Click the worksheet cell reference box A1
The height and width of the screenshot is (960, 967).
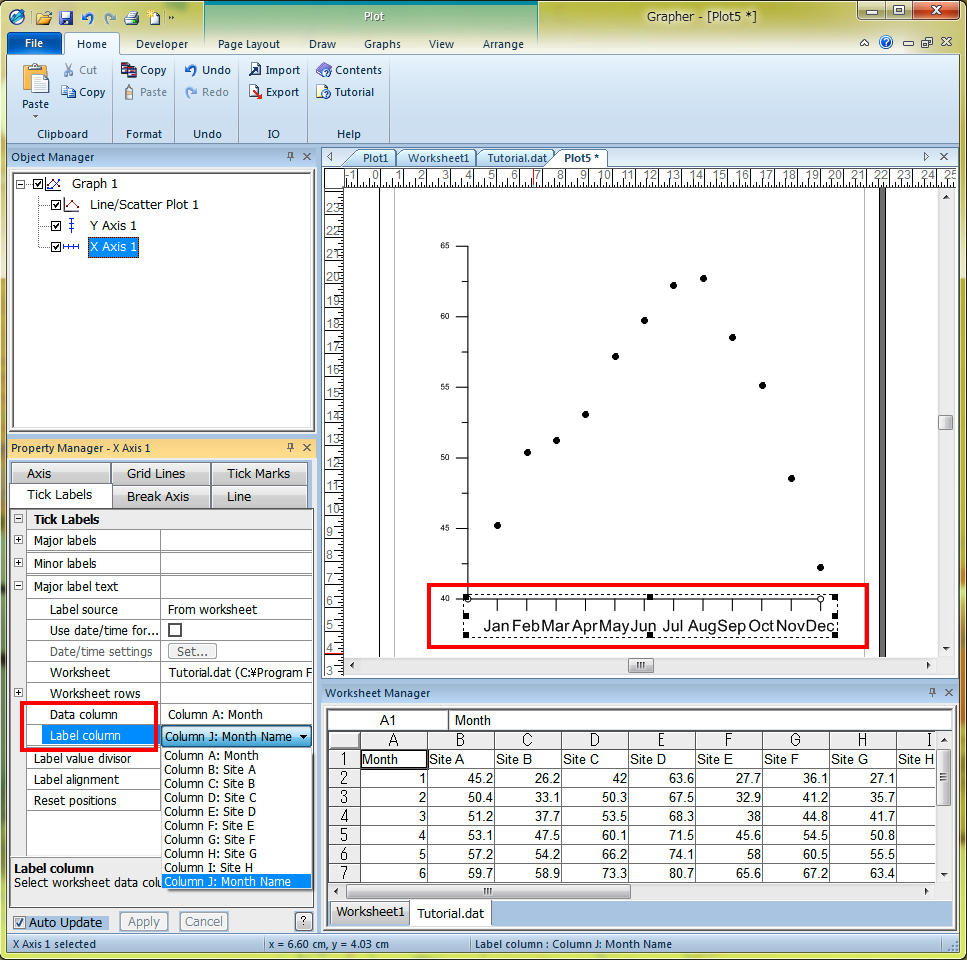pos(387,720)
